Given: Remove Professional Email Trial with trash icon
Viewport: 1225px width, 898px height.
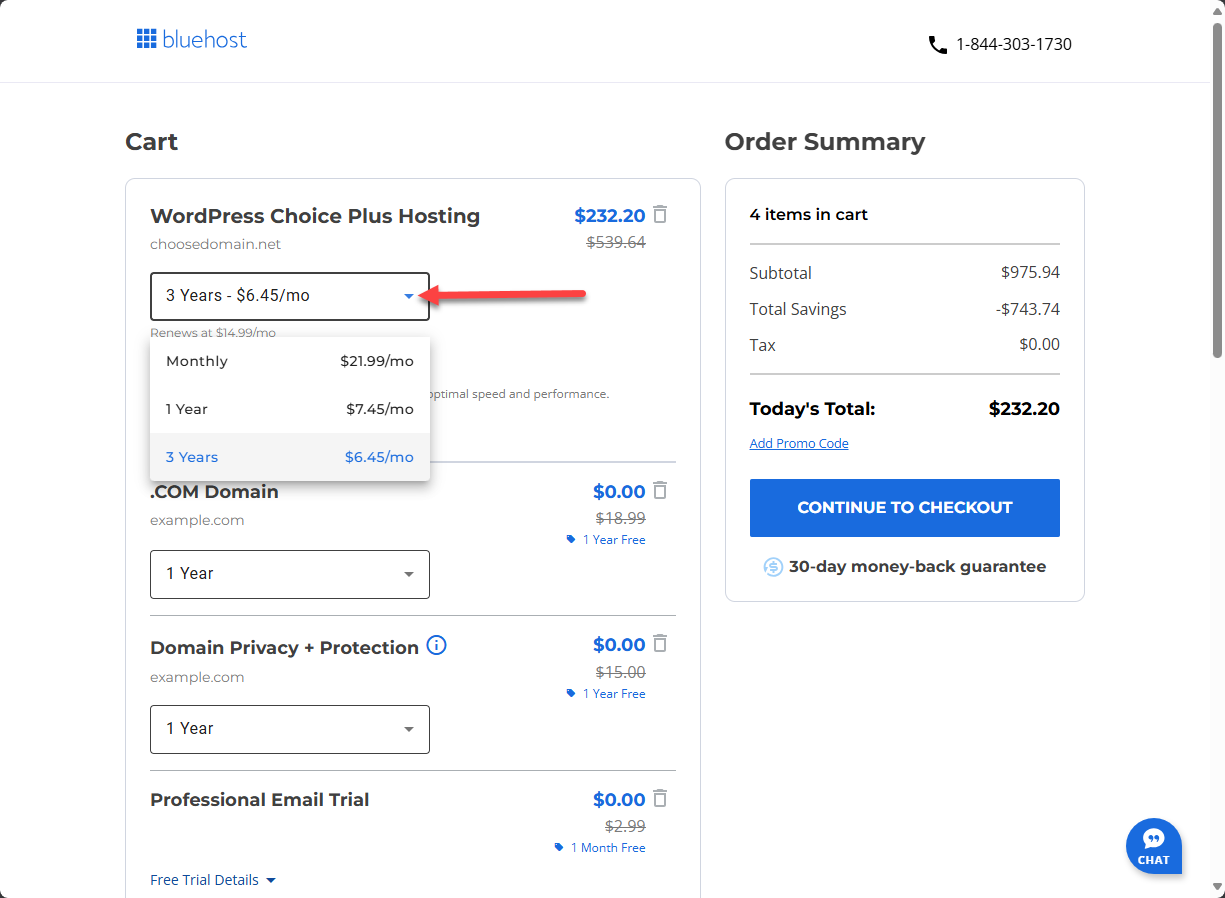Looking at the screenshot, I should (660, 798).
